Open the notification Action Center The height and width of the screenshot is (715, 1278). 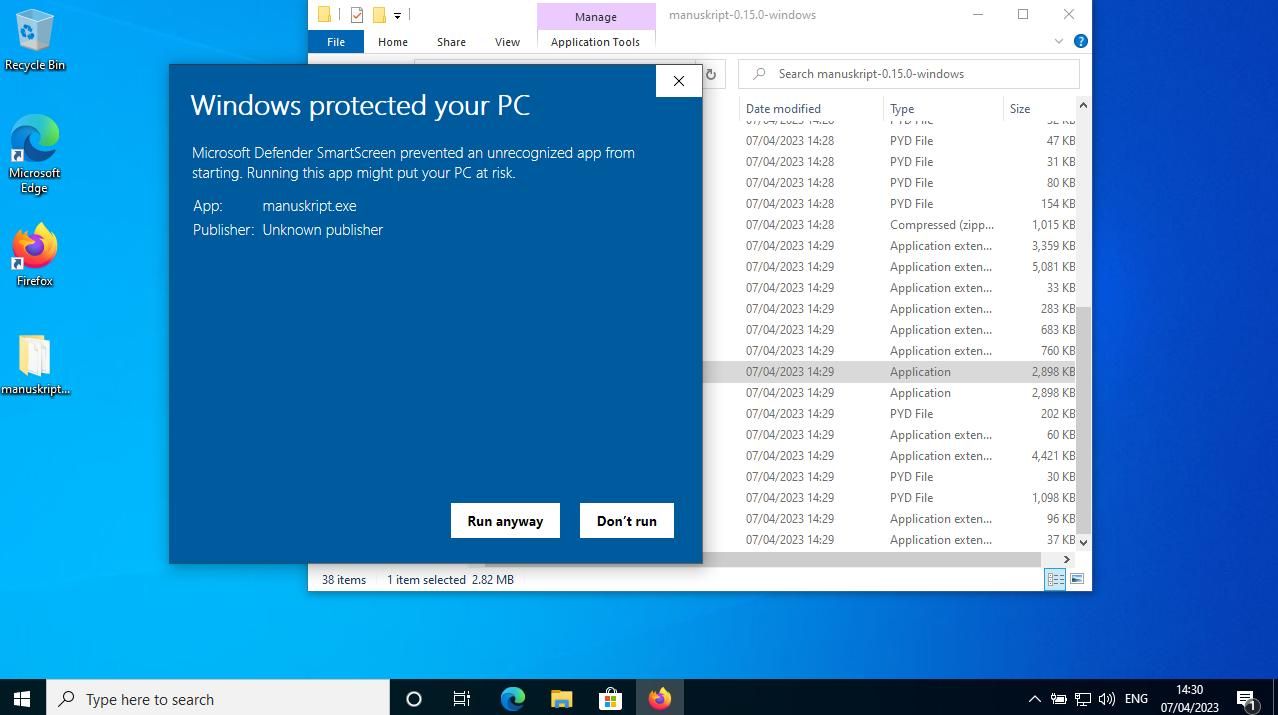pos(1247,699)
